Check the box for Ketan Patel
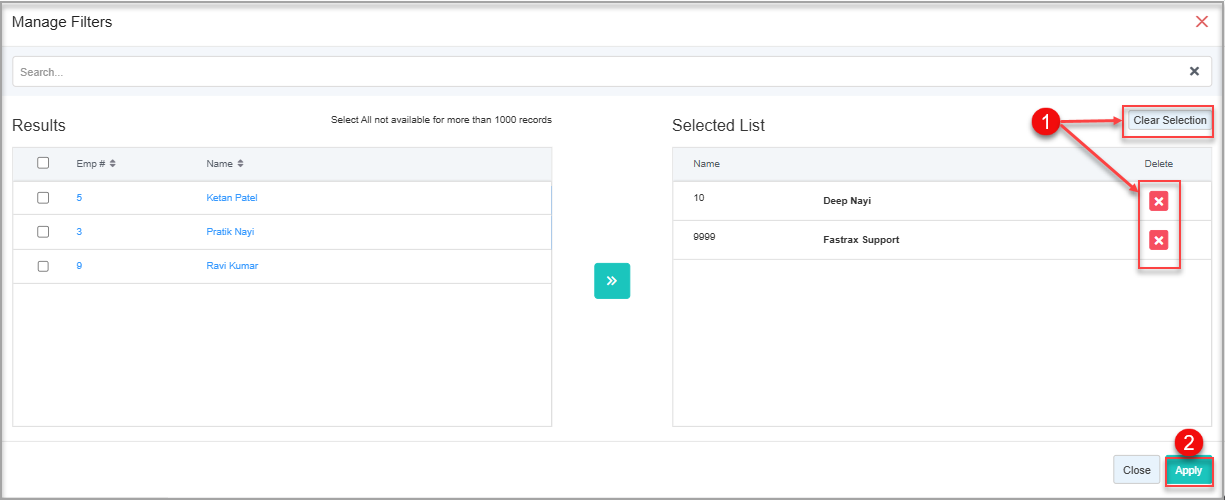Screen dimensions: 1225x500 click(x=43, y=198)
